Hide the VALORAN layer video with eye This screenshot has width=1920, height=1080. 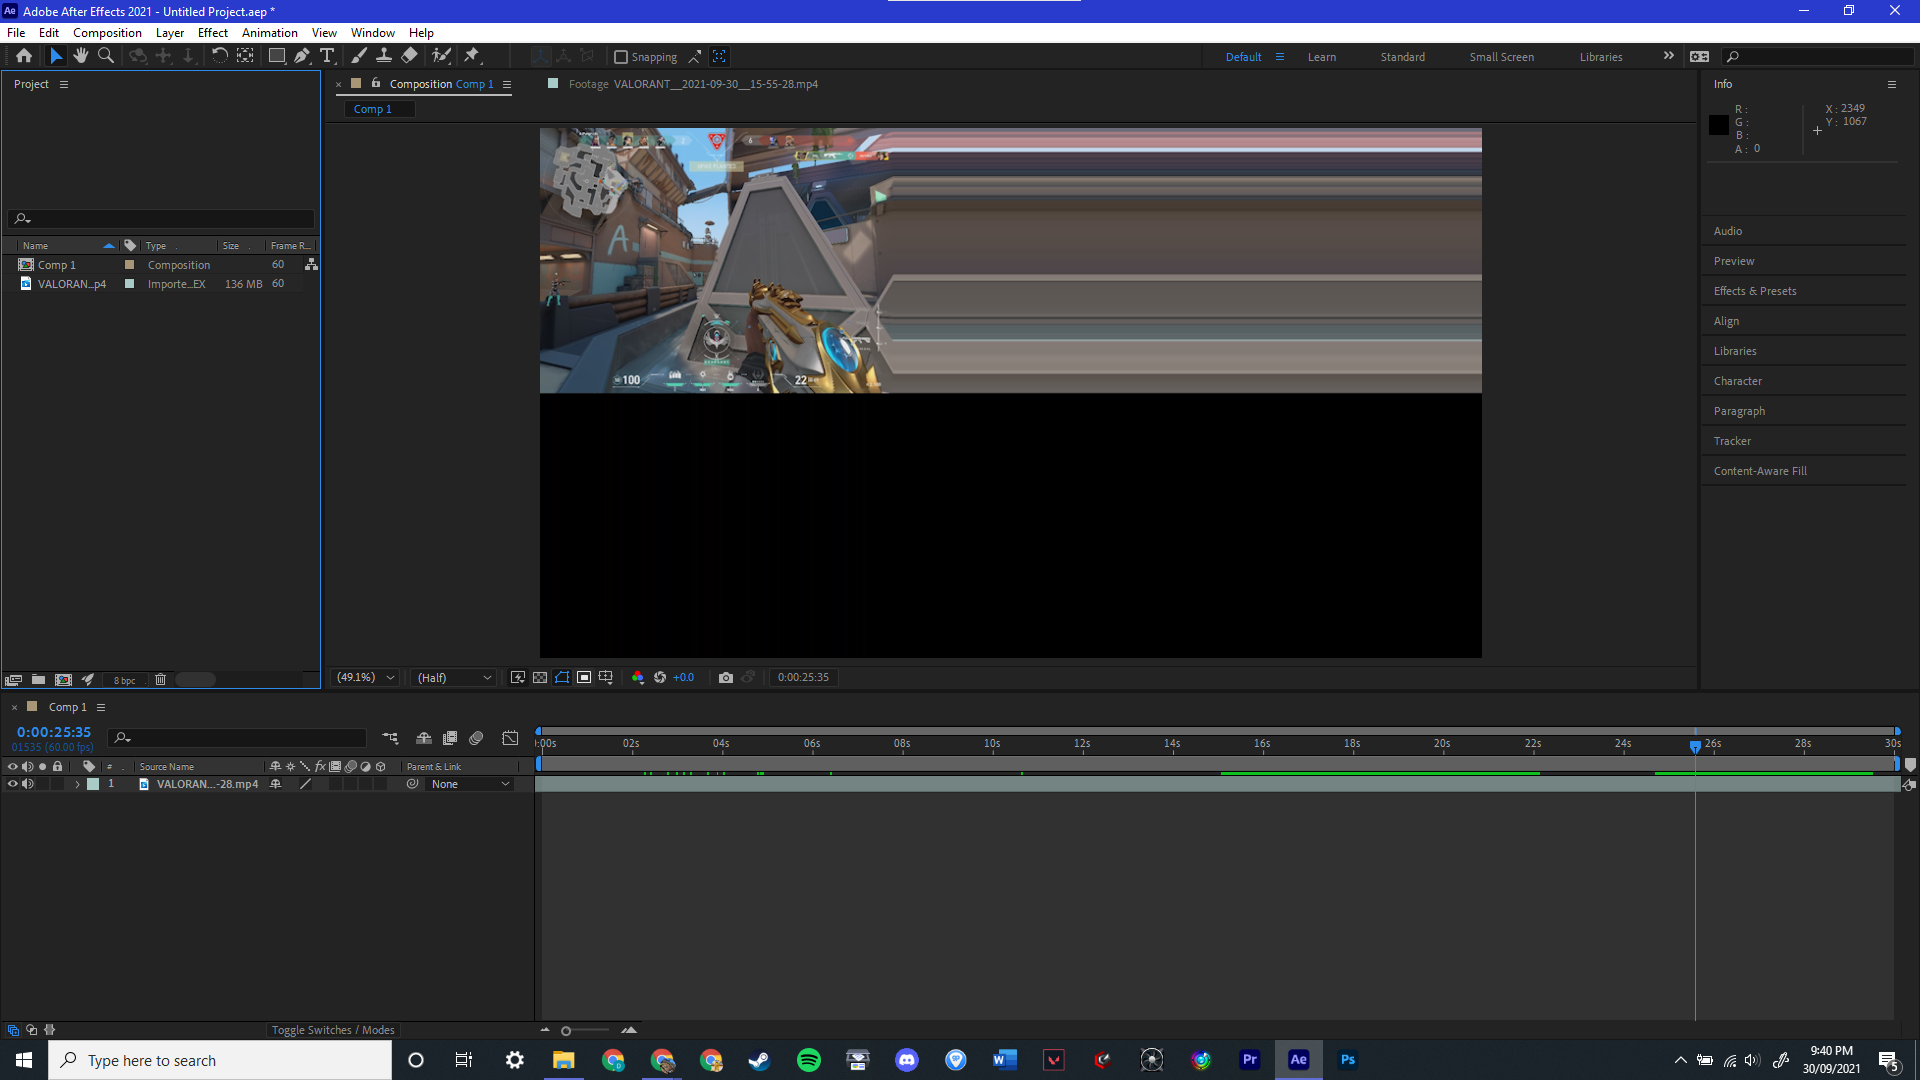[x=12, y=784]
